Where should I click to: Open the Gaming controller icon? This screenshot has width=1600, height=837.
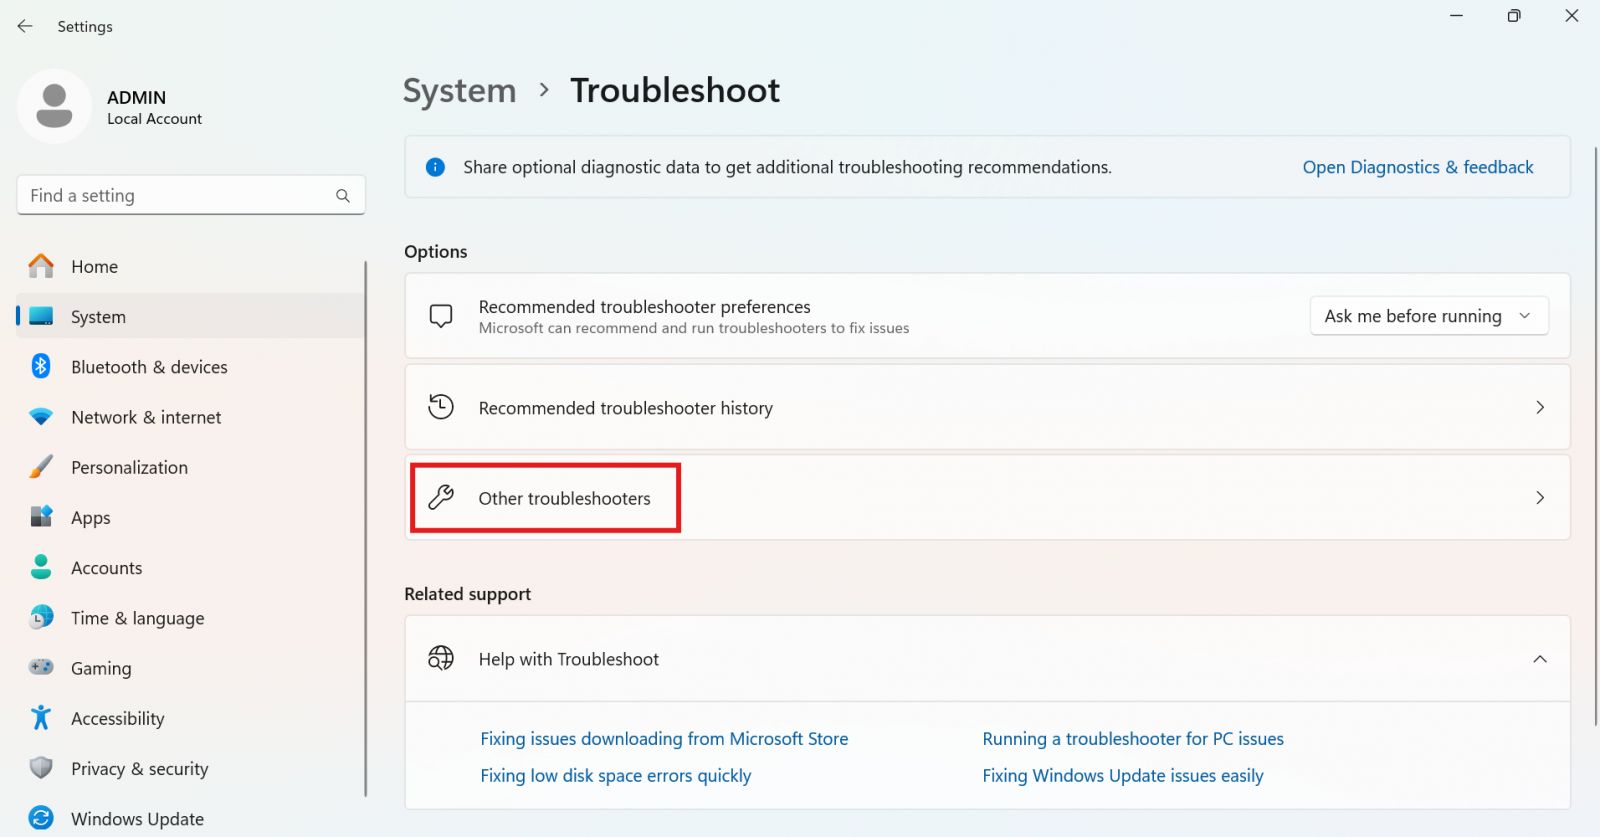coord(40,668)
